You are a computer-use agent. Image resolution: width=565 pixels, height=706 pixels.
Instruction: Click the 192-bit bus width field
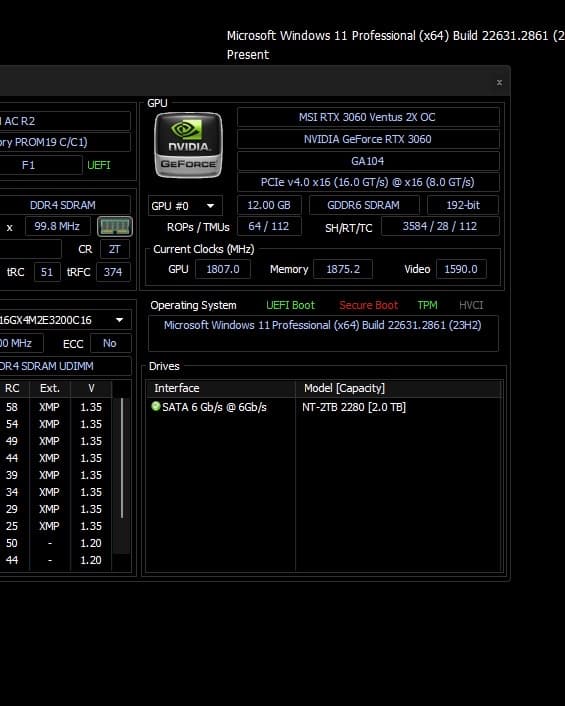pyautogui.click(x=462, y=205)
